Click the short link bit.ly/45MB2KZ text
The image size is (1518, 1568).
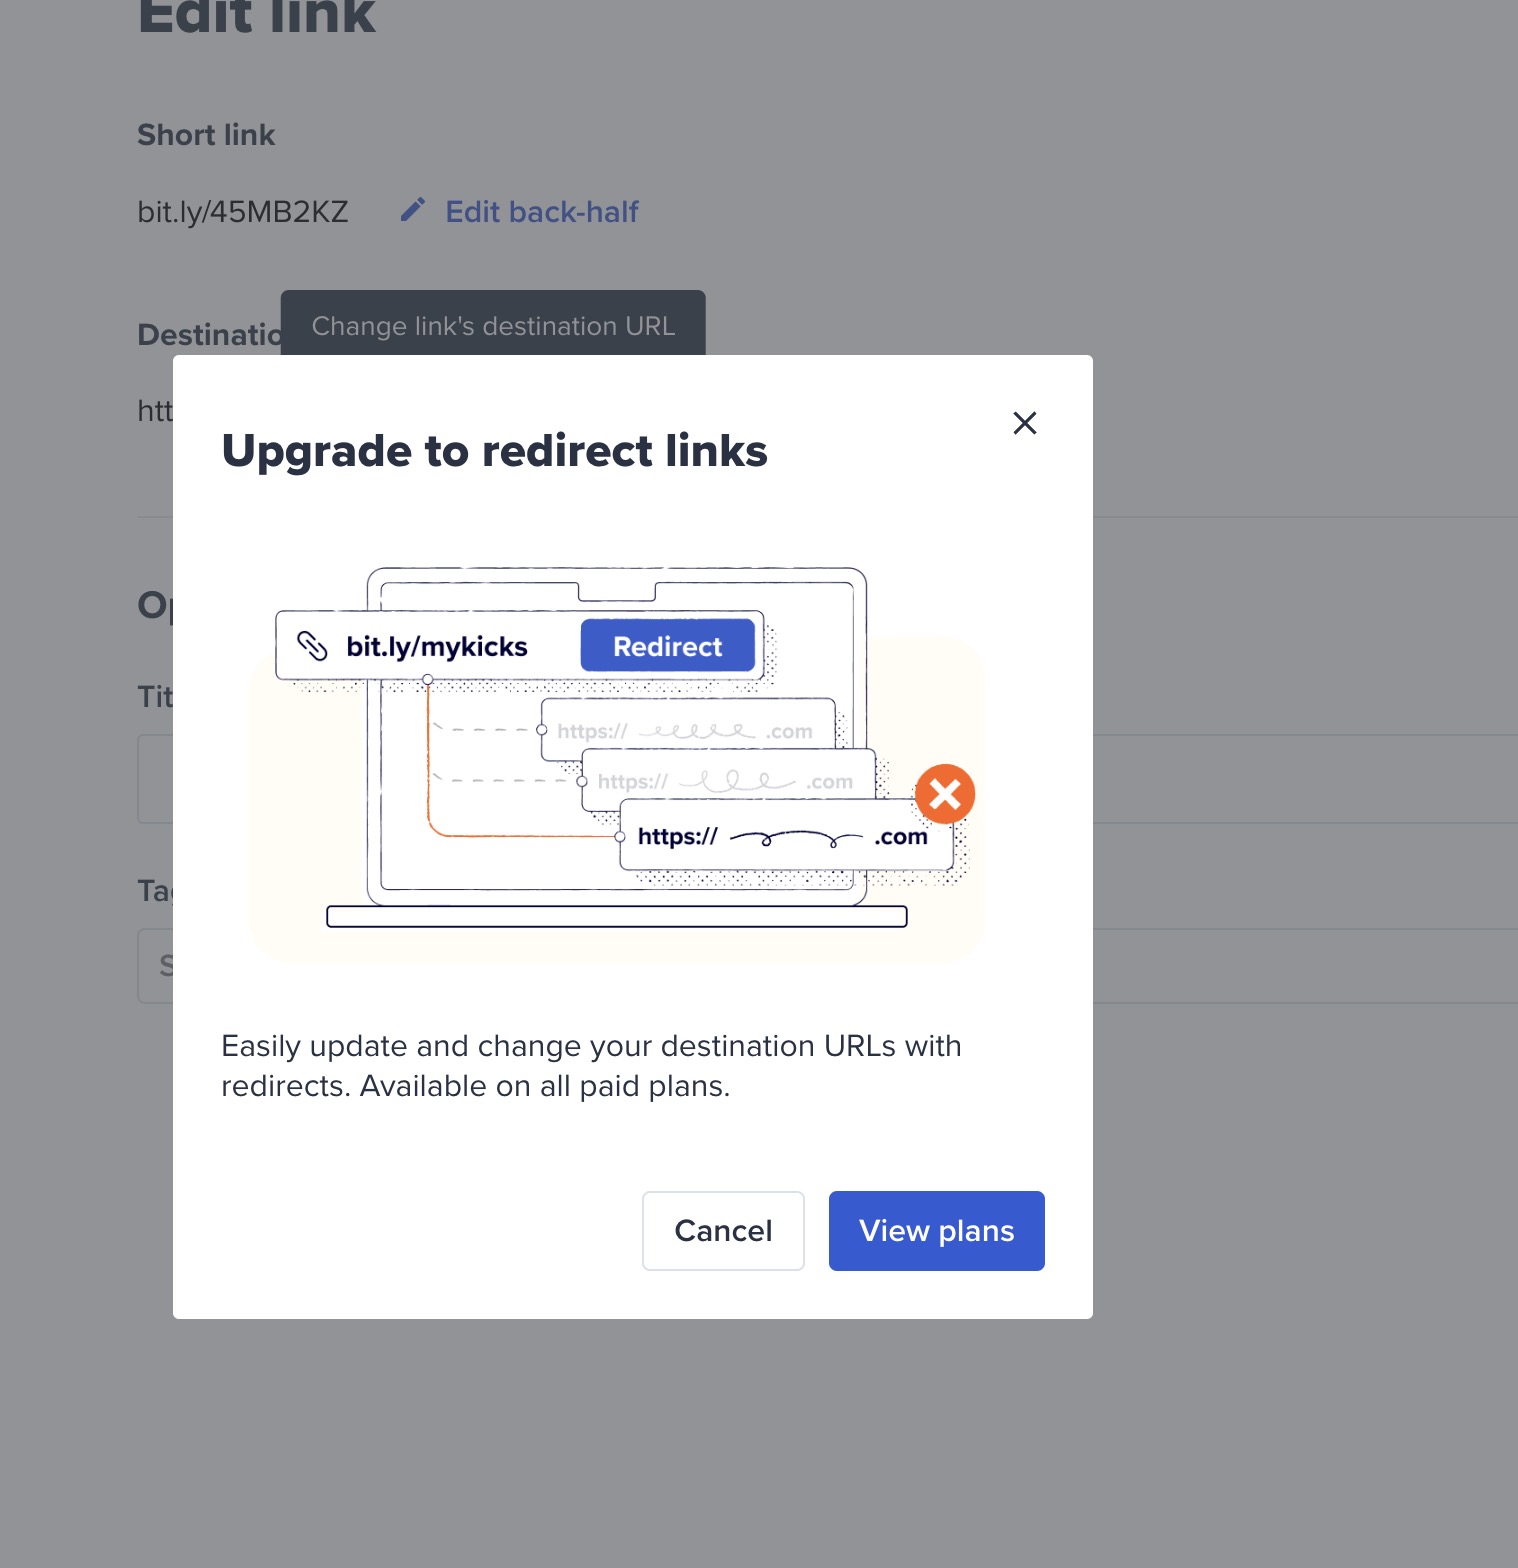(243, 212)
